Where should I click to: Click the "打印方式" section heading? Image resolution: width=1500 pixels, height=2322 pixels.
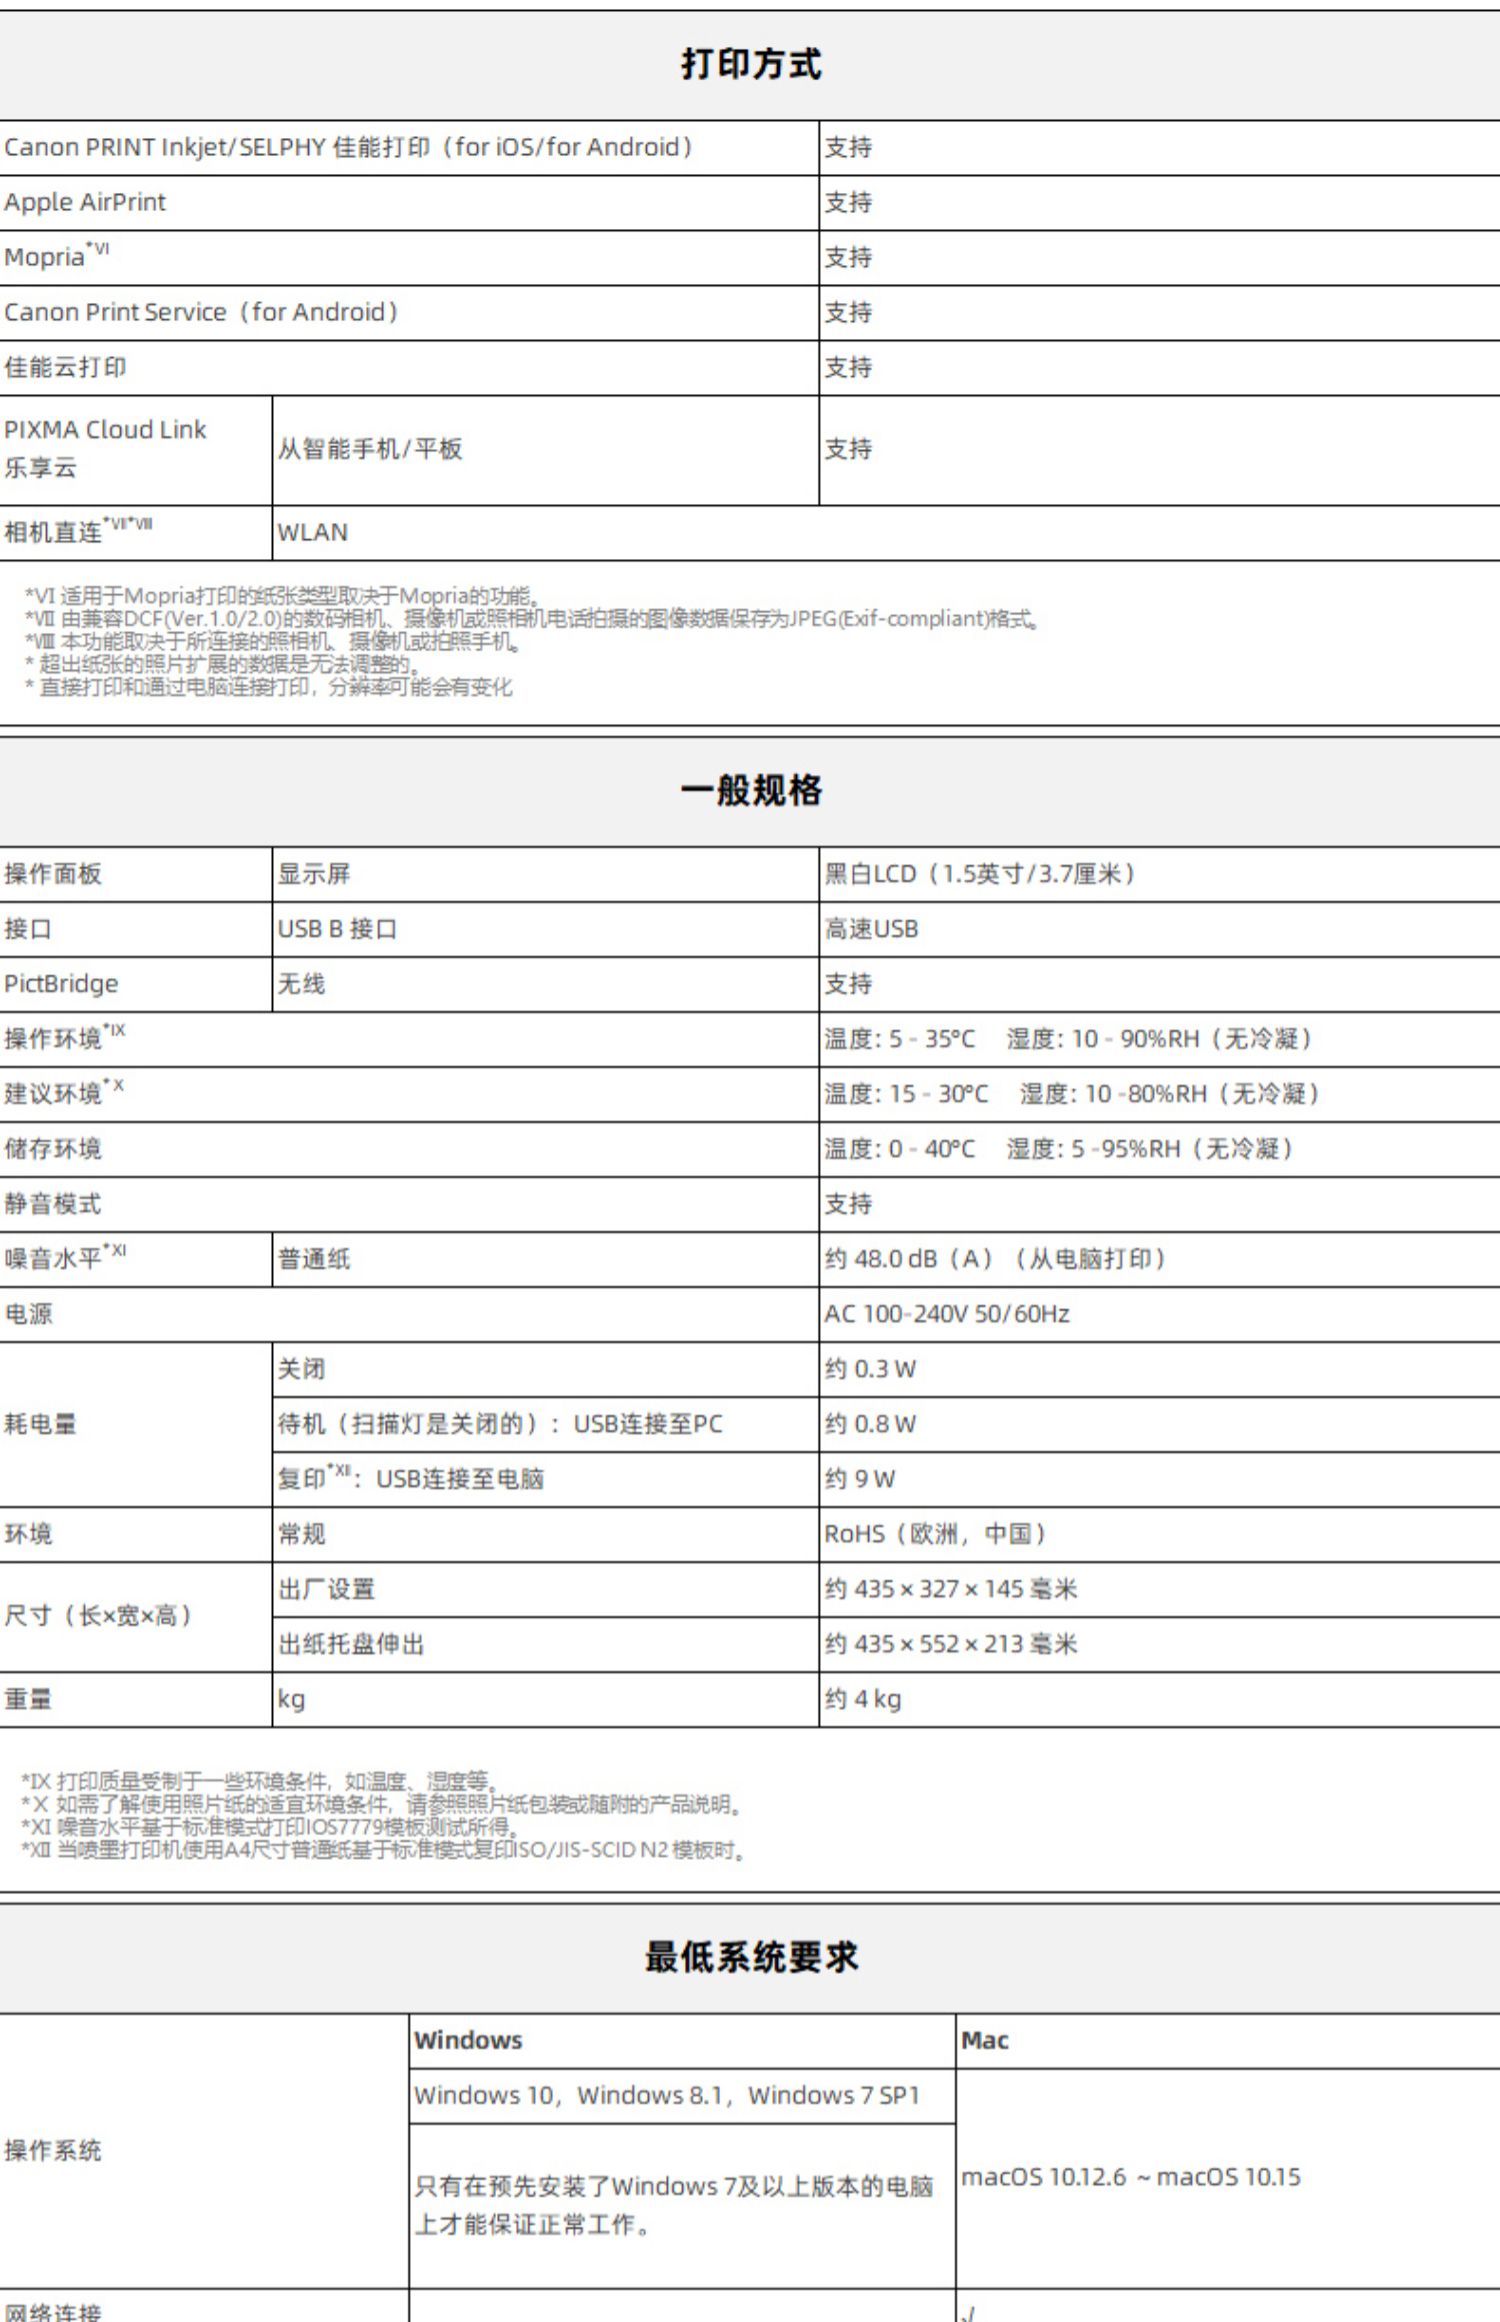751,65
